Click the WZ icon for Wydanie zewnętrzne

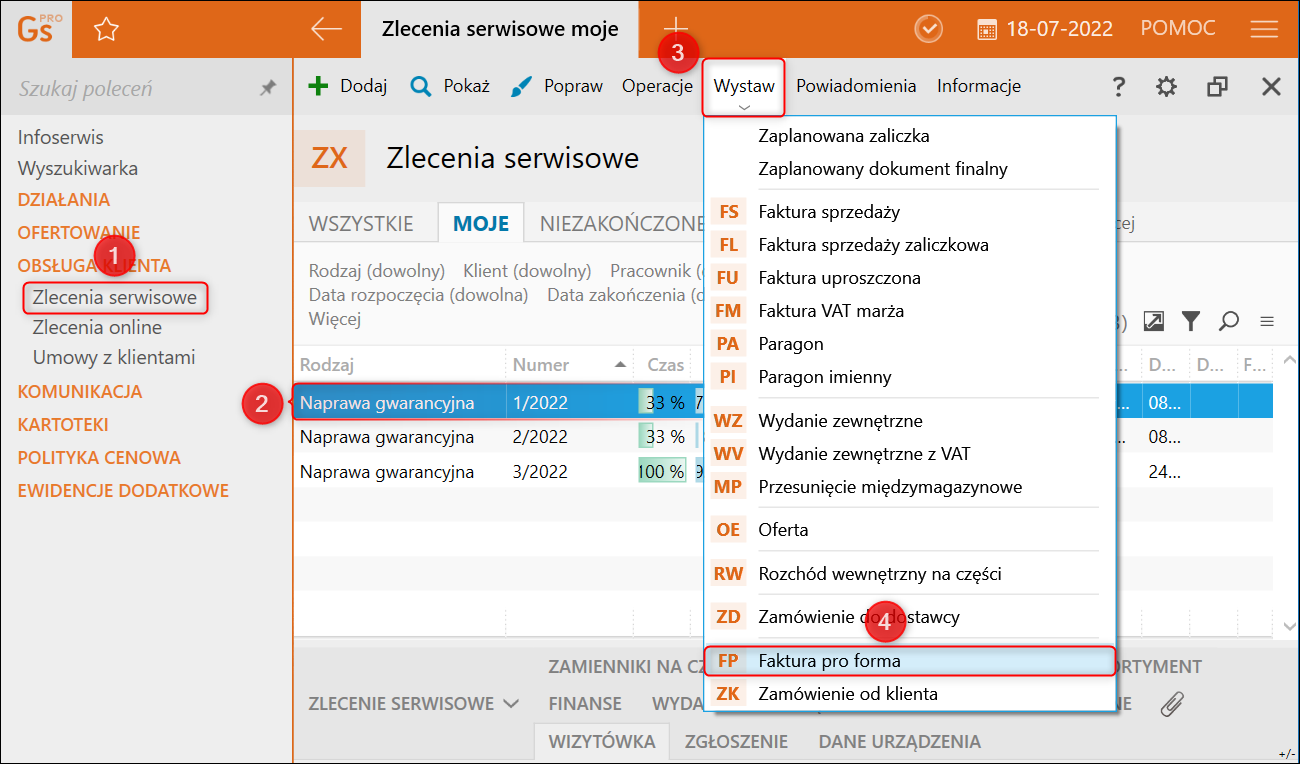point(728,421)
